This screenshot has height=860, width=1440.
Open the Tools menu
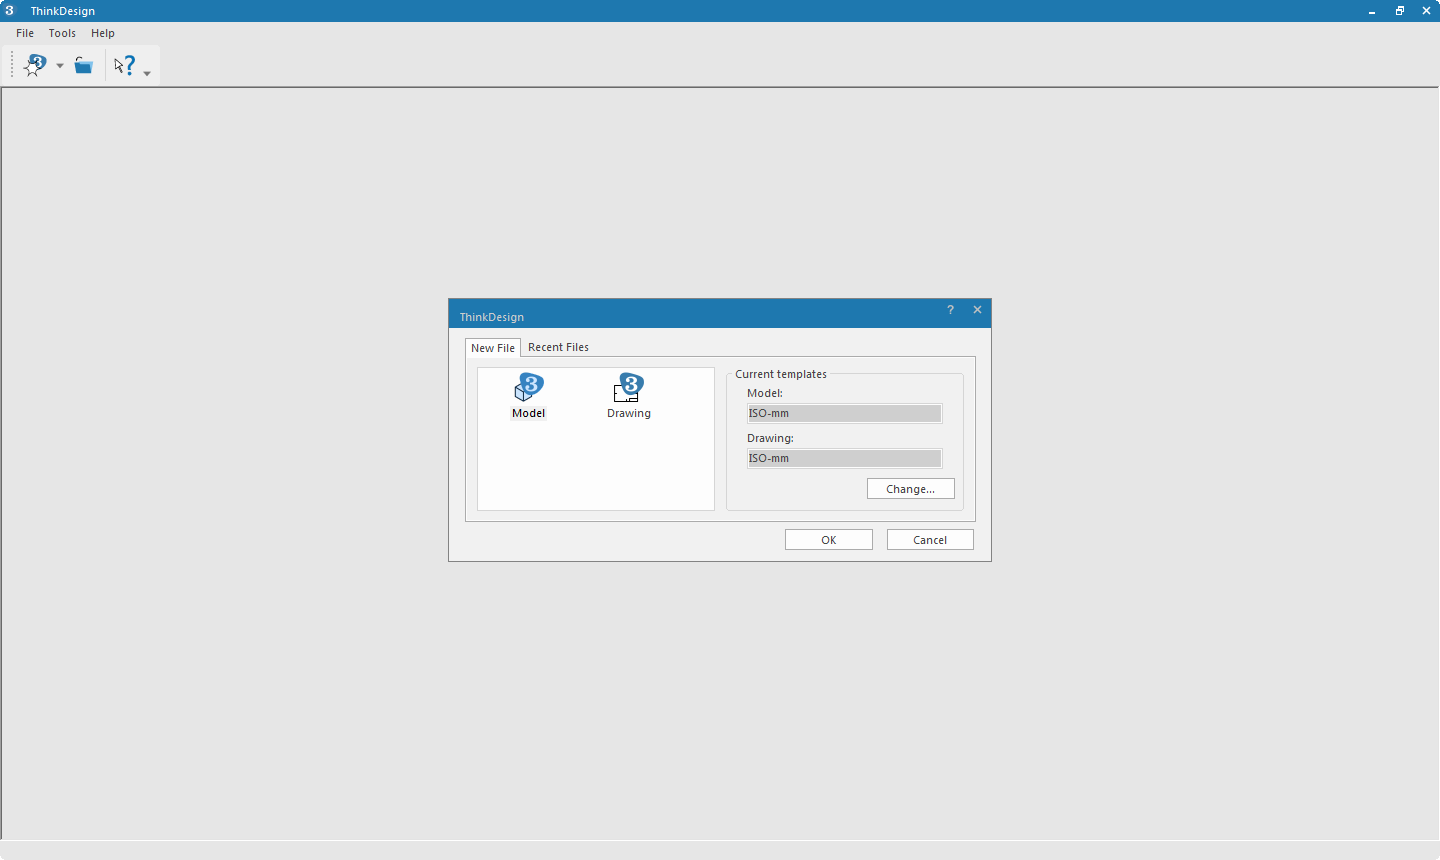point(62,33)
